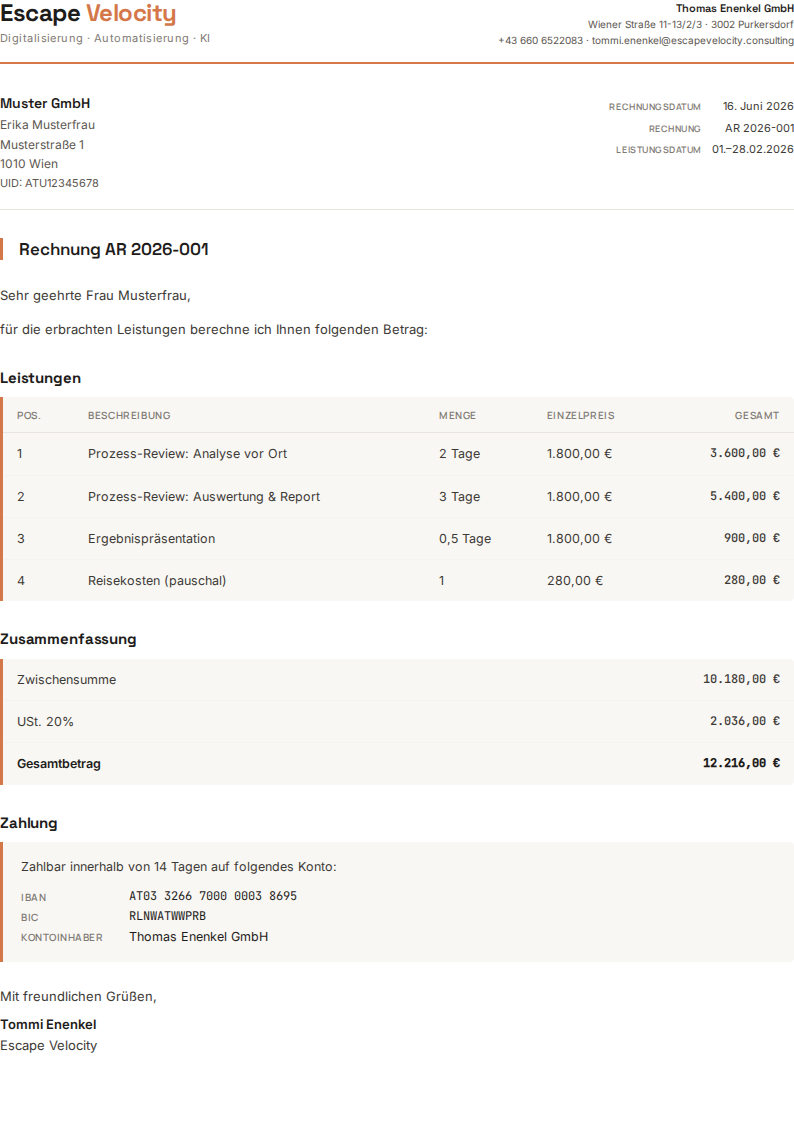The width and height of the screenshot is (794, 1123).
Task: Click salutation 'Sehr geehrte Frau Musterfrau,'
Action: pyautogui.click(x=95, y=295)
